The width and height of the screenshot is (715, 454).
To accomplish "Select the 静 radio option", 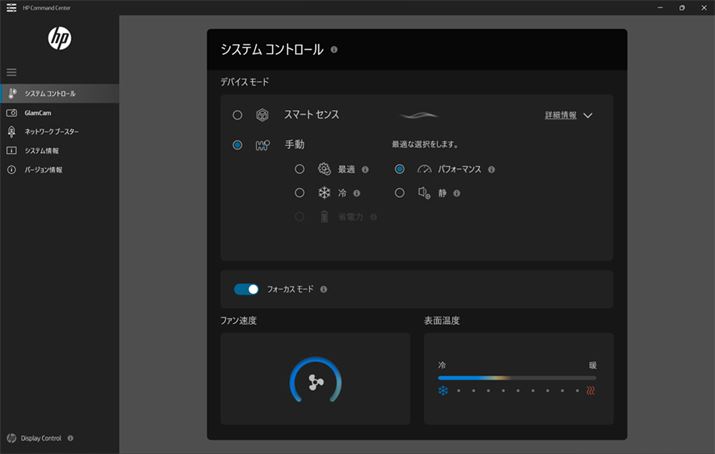I will pos(399,193).
